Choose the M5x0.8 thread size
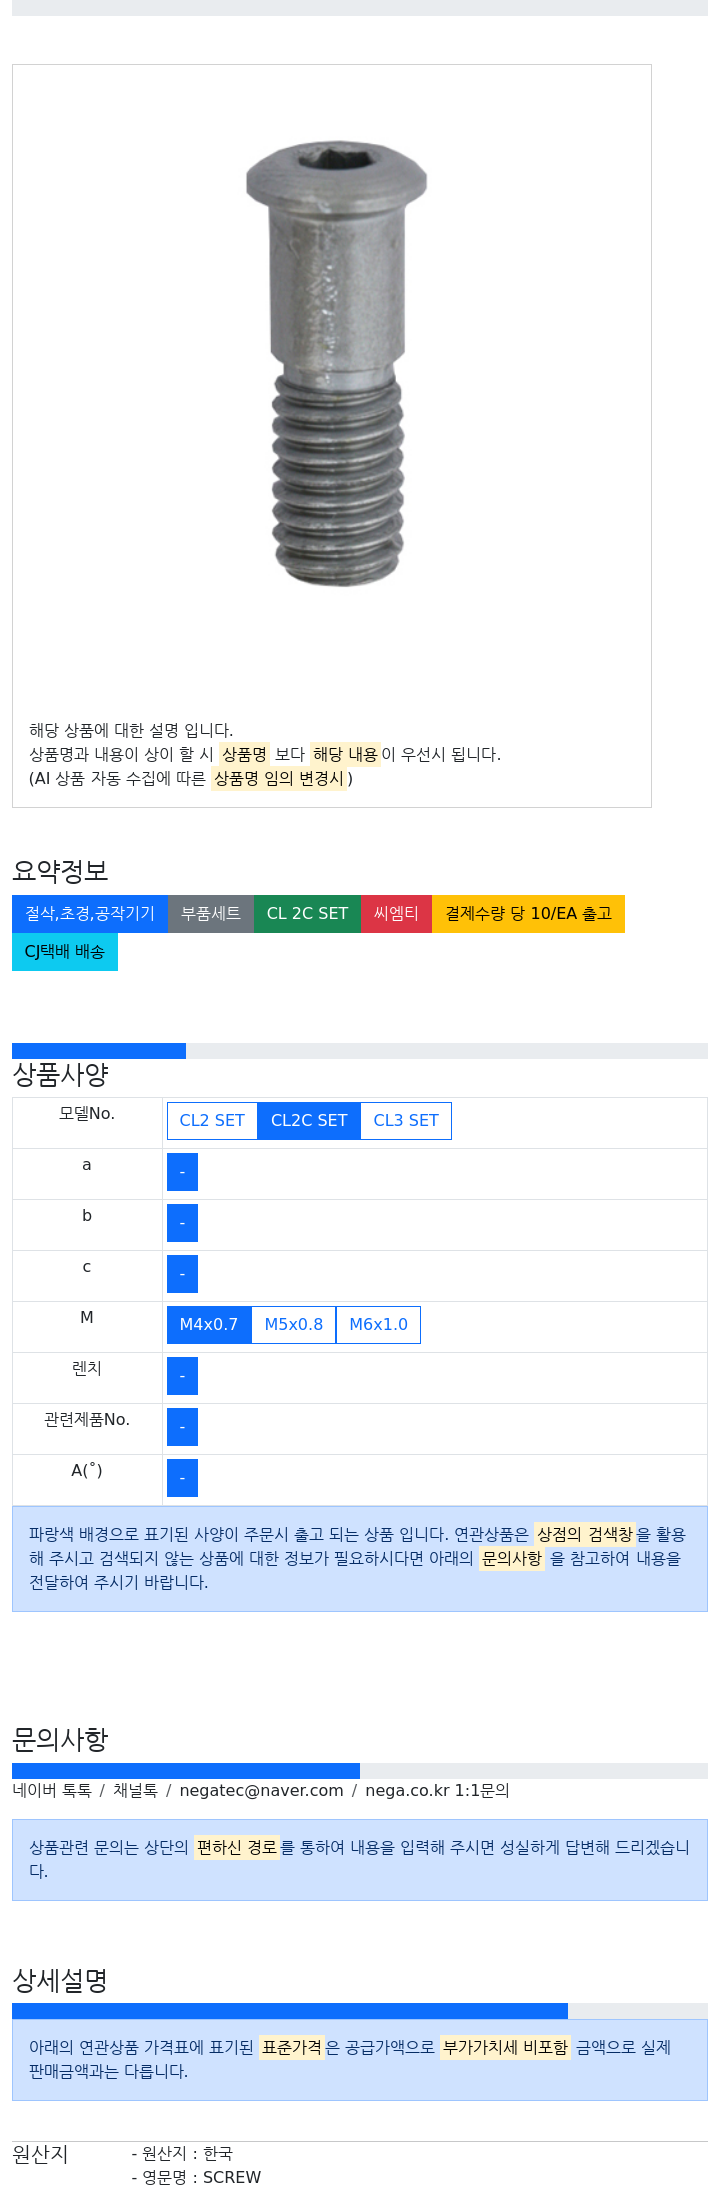This screenshot has width=720, height=2190. point(294,1324)
